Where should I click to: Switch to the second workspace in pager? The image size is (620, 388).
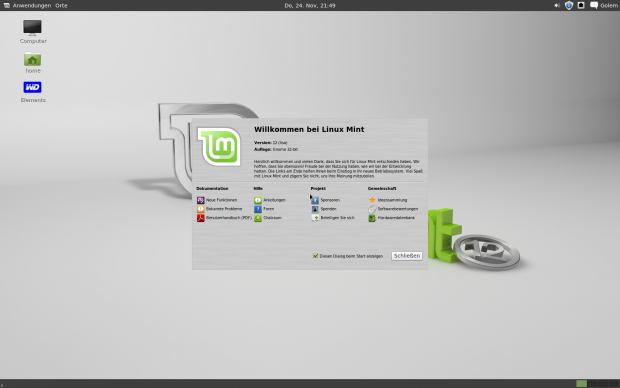tap(592, 384)
